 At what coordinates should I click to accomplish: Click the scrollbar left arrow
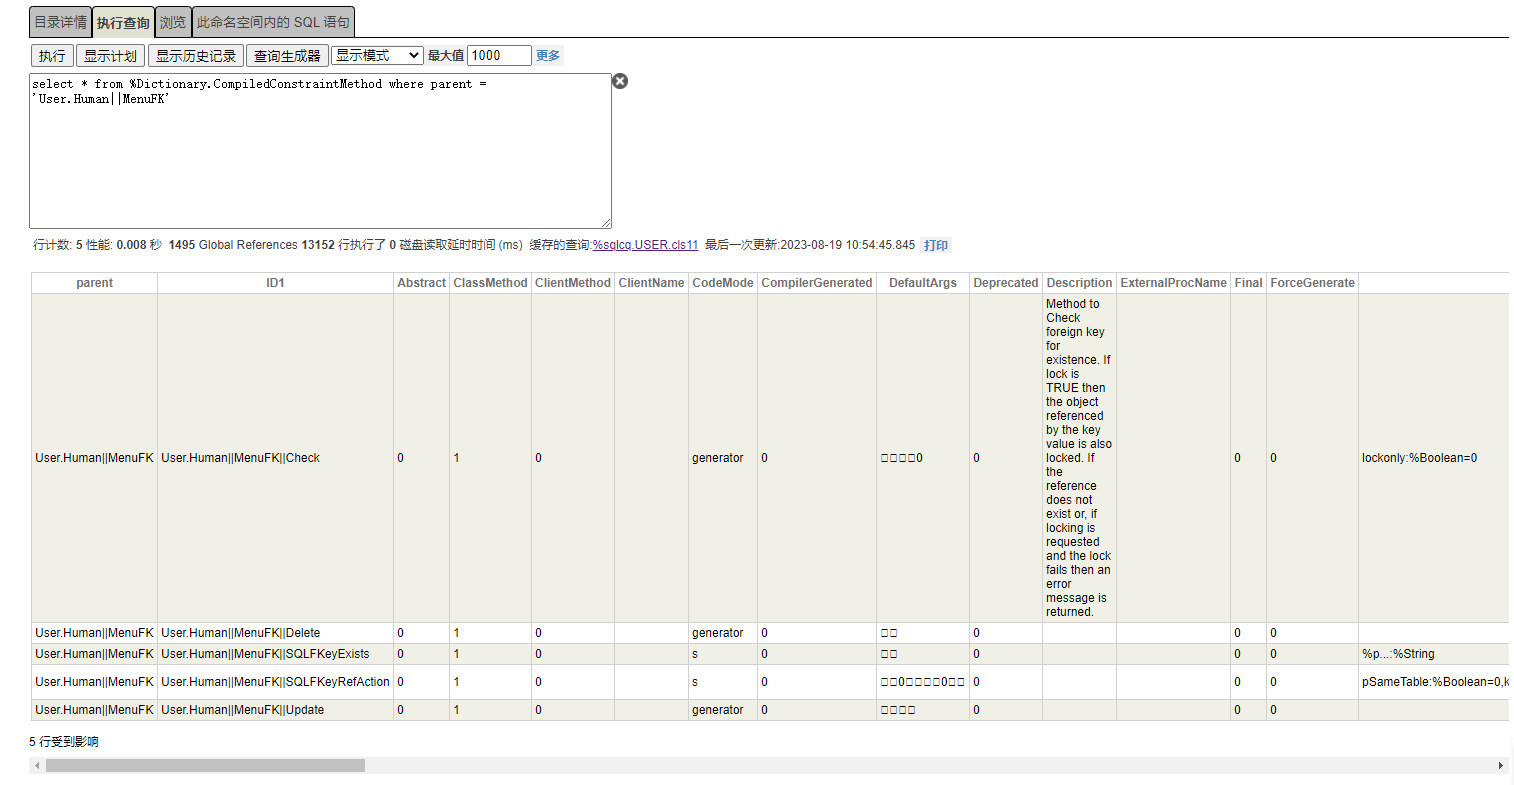point(37,765)
